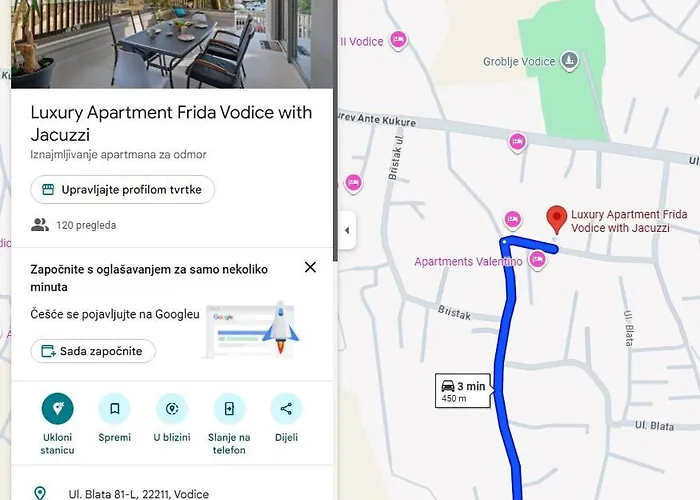This screenshot has height=500, width=700.
Task: Open U blizini nearby search icon
Action: click(x=172, y=408)
